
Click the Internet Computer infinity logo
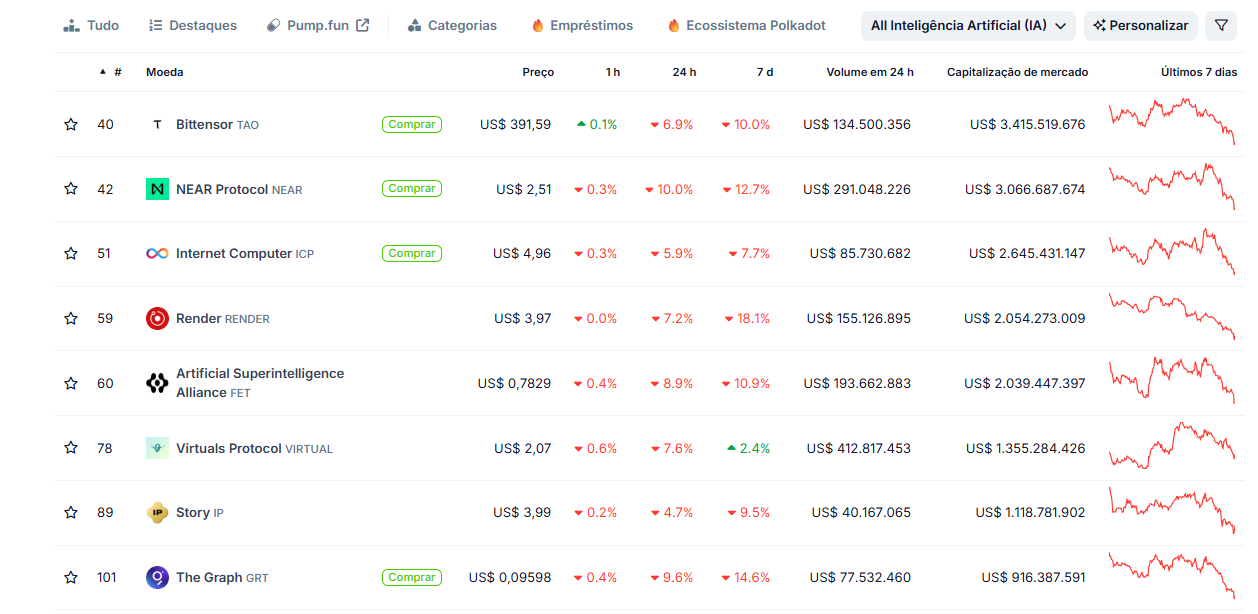[x=157, y=254]
